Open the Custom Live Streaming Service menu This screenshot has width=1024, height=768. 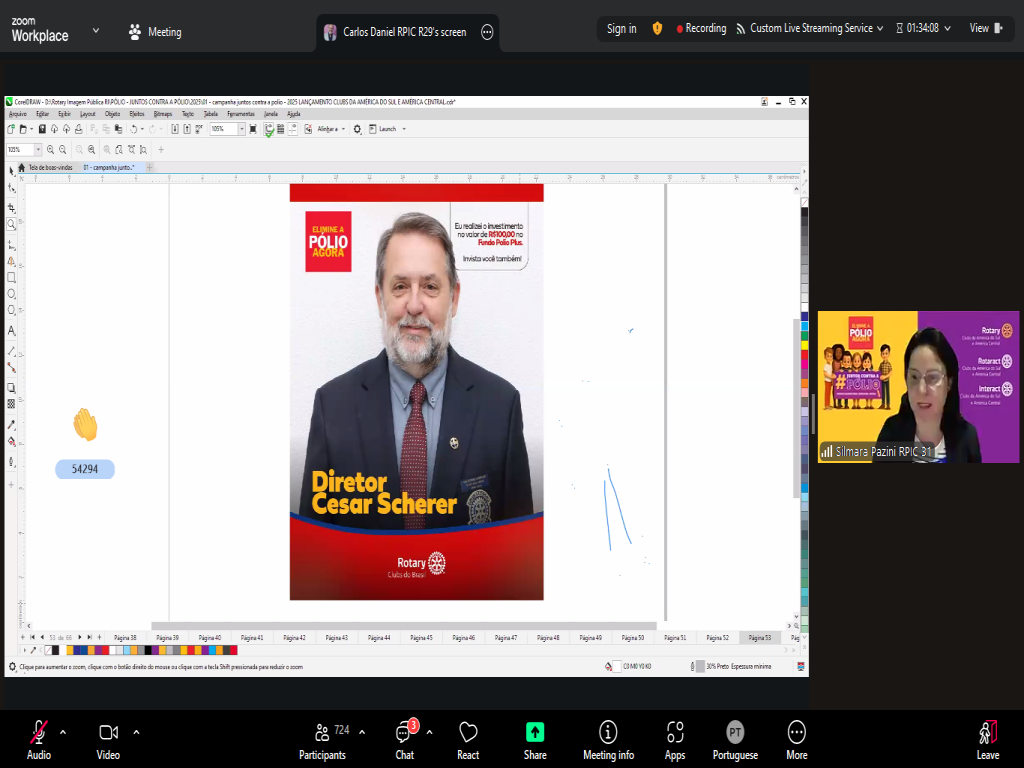click(x=810, y=28)
